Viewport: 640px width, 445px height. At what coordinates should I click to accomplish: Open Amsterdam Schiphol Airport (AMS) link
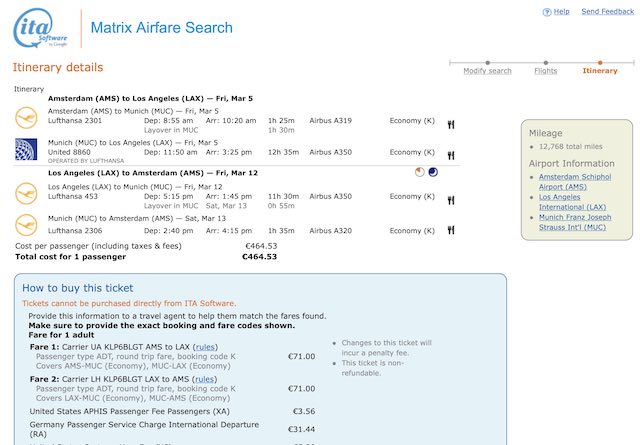coord(575,182)
